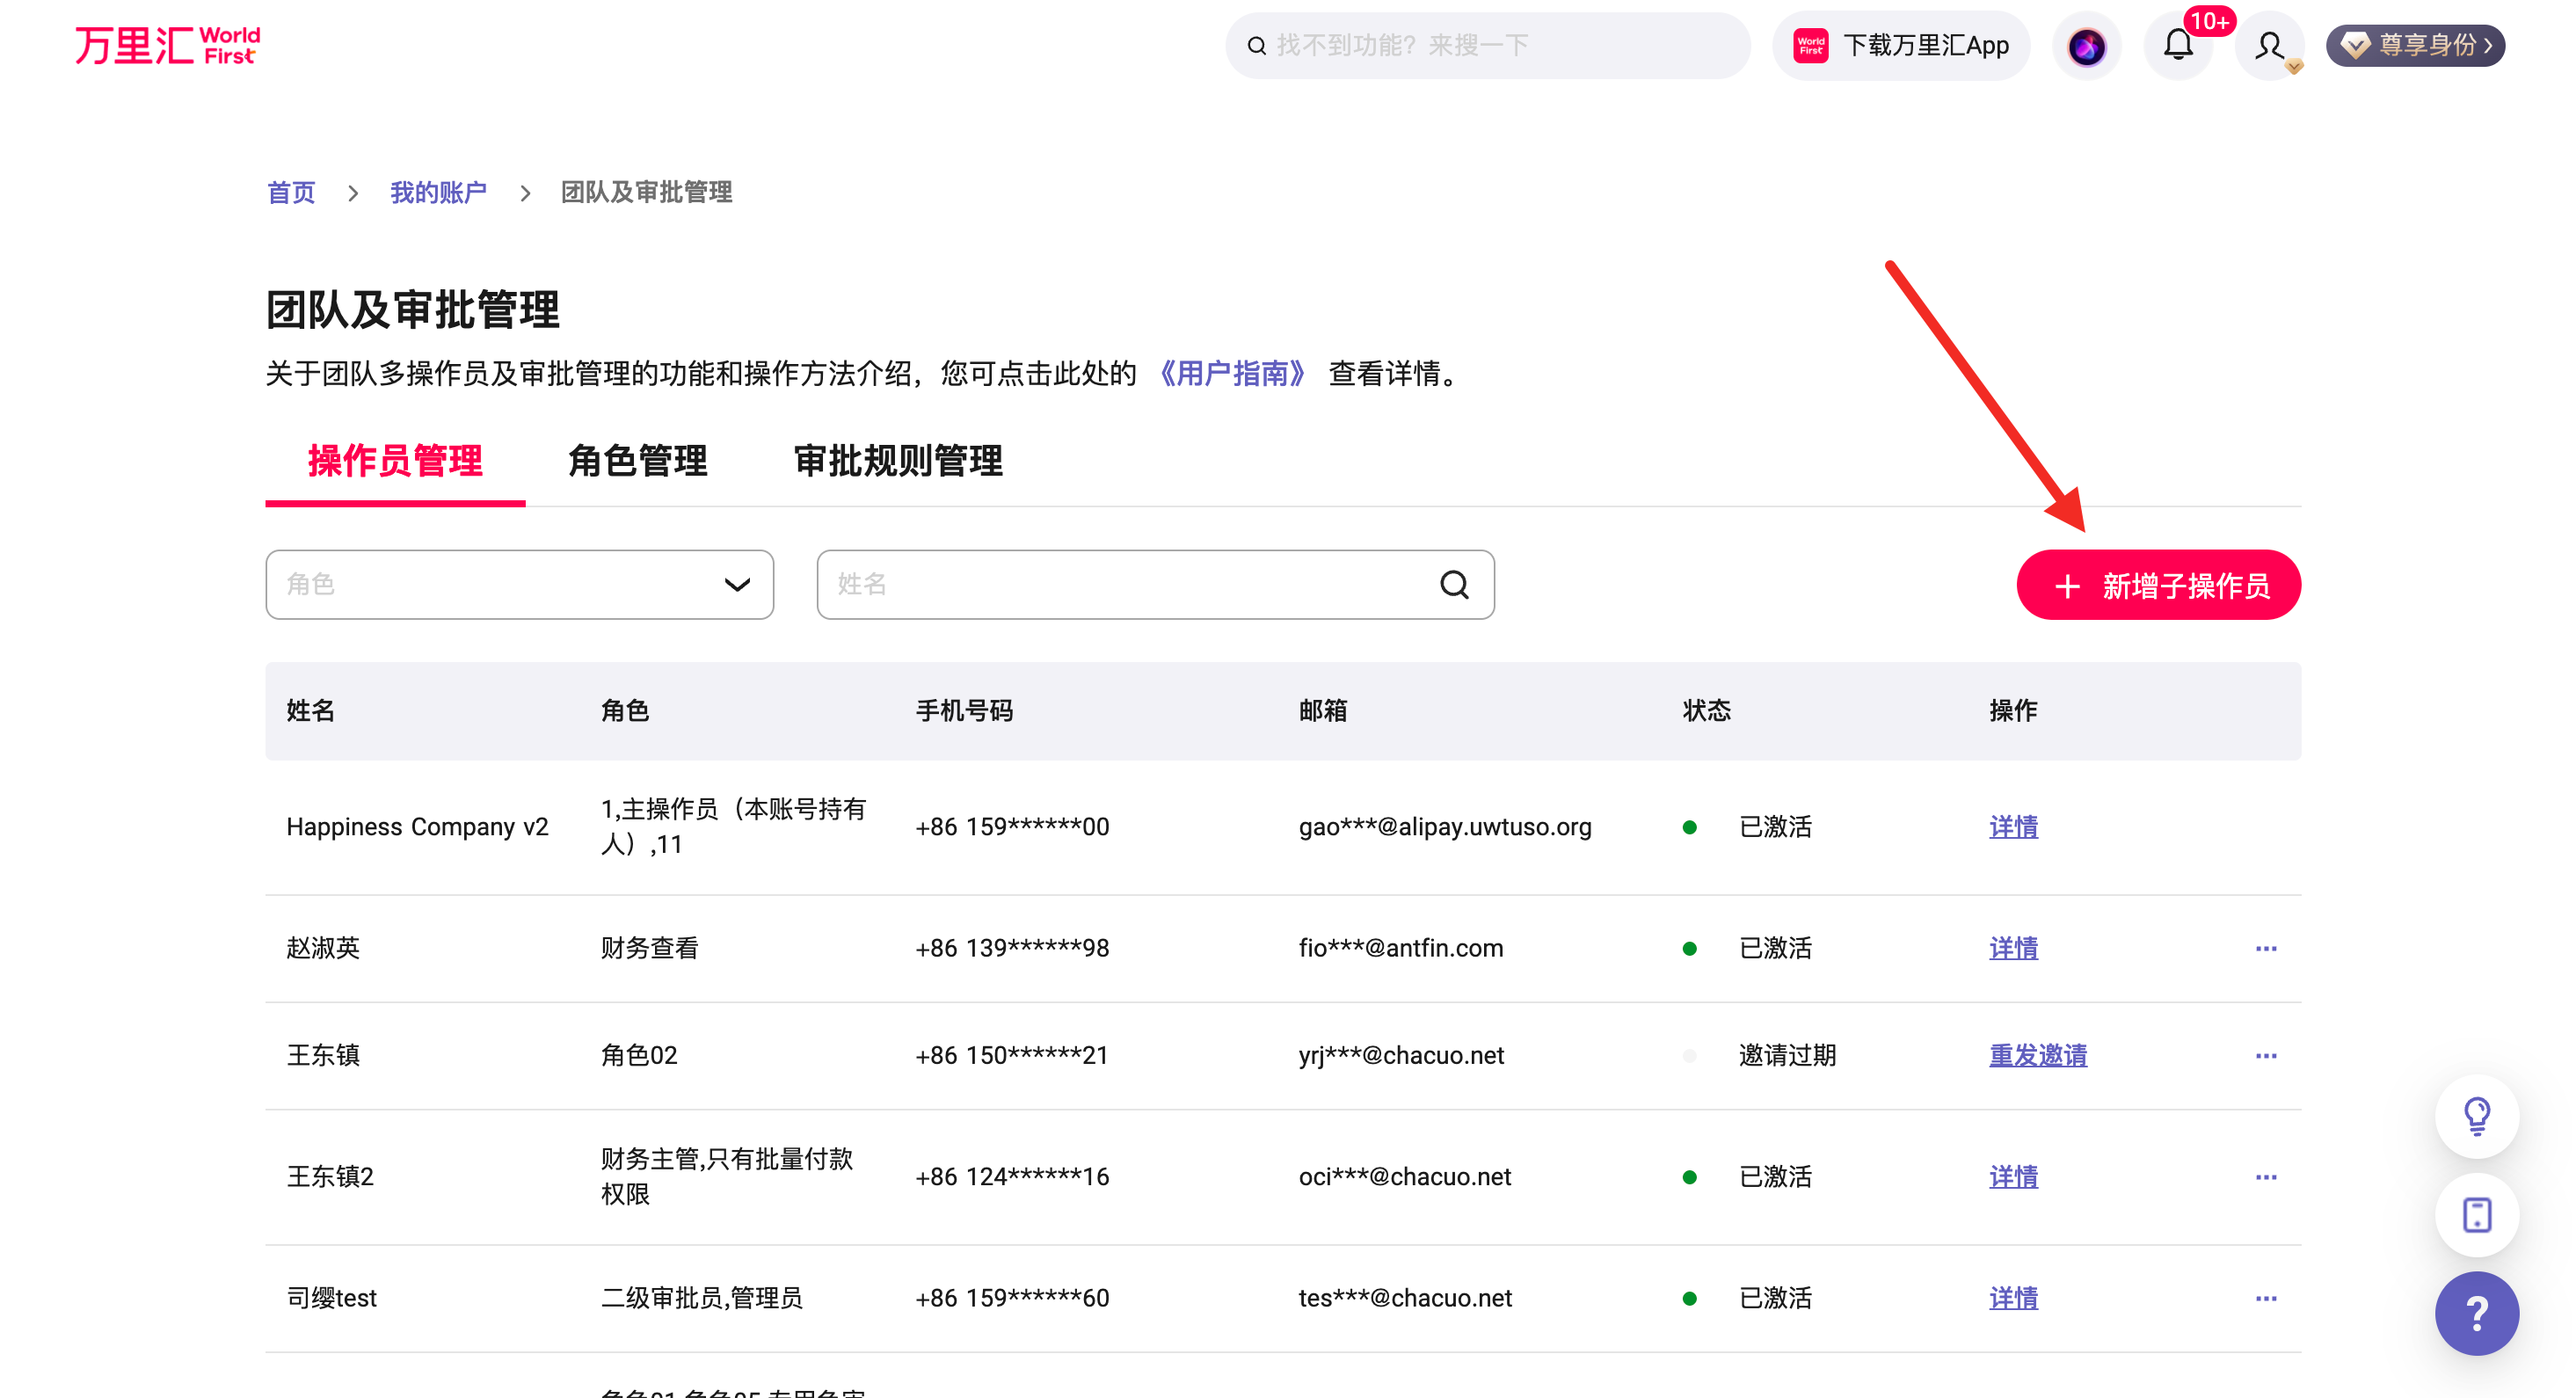The image size is (2576, 1398).
Task: Focus the 姓名 search field
Action: click(1155, 584)
